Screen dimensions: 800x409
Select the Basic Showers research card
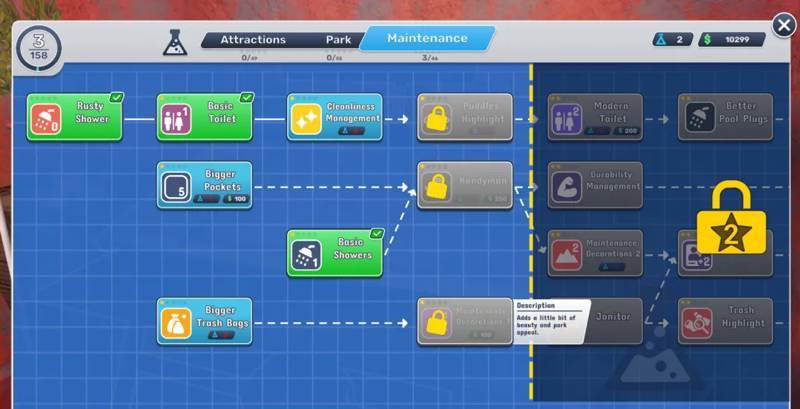[x=335, y=253]
